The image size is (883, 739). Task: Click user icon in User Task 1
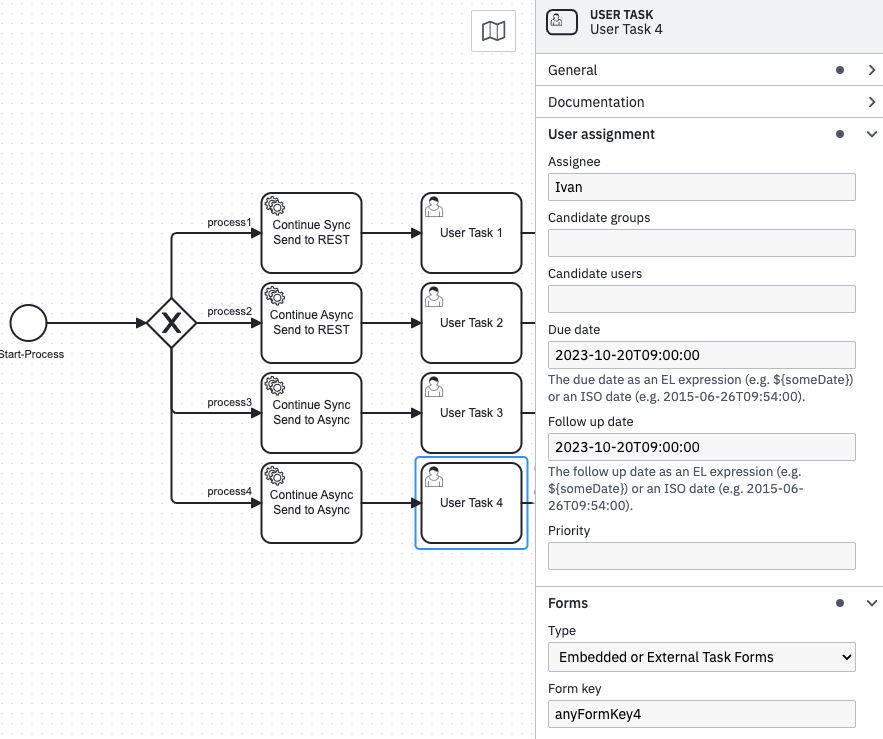pos(435,207)
